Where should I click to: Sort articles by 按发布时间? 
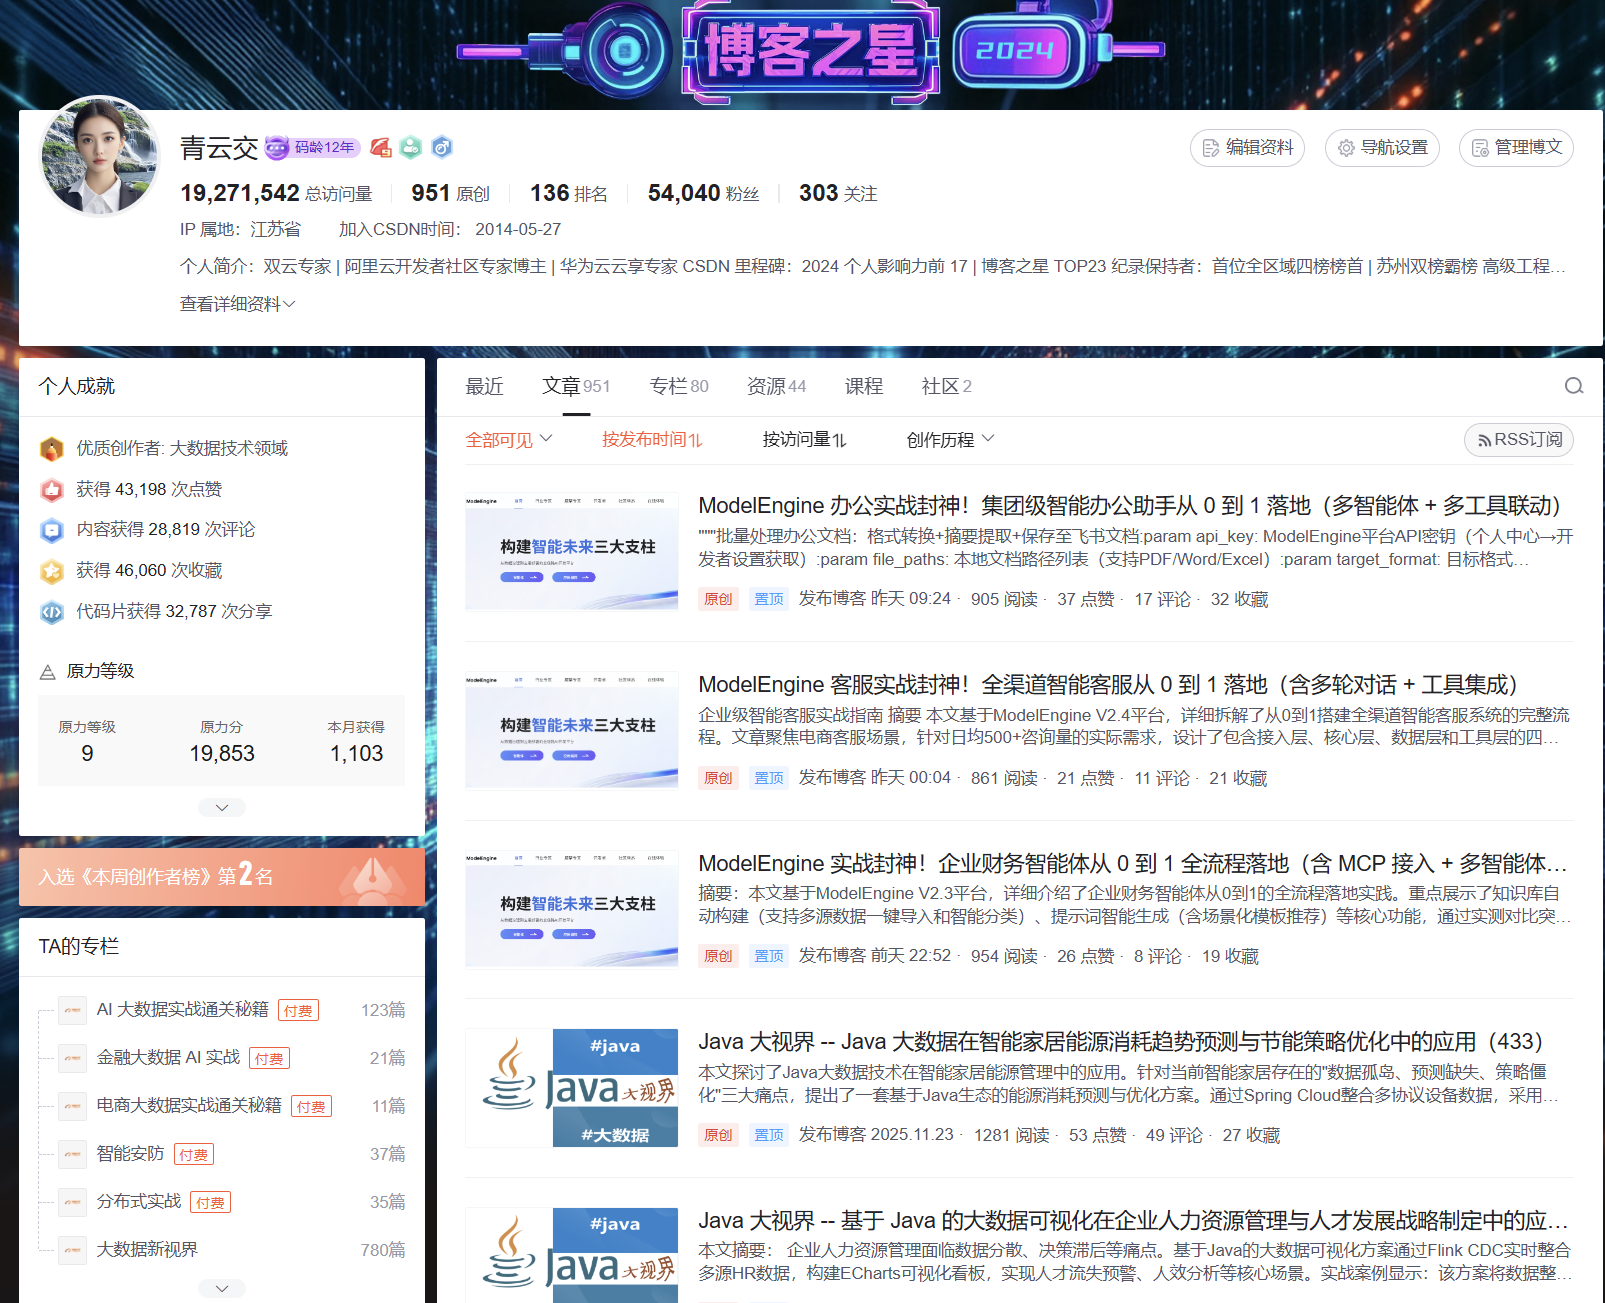(652, 440)
